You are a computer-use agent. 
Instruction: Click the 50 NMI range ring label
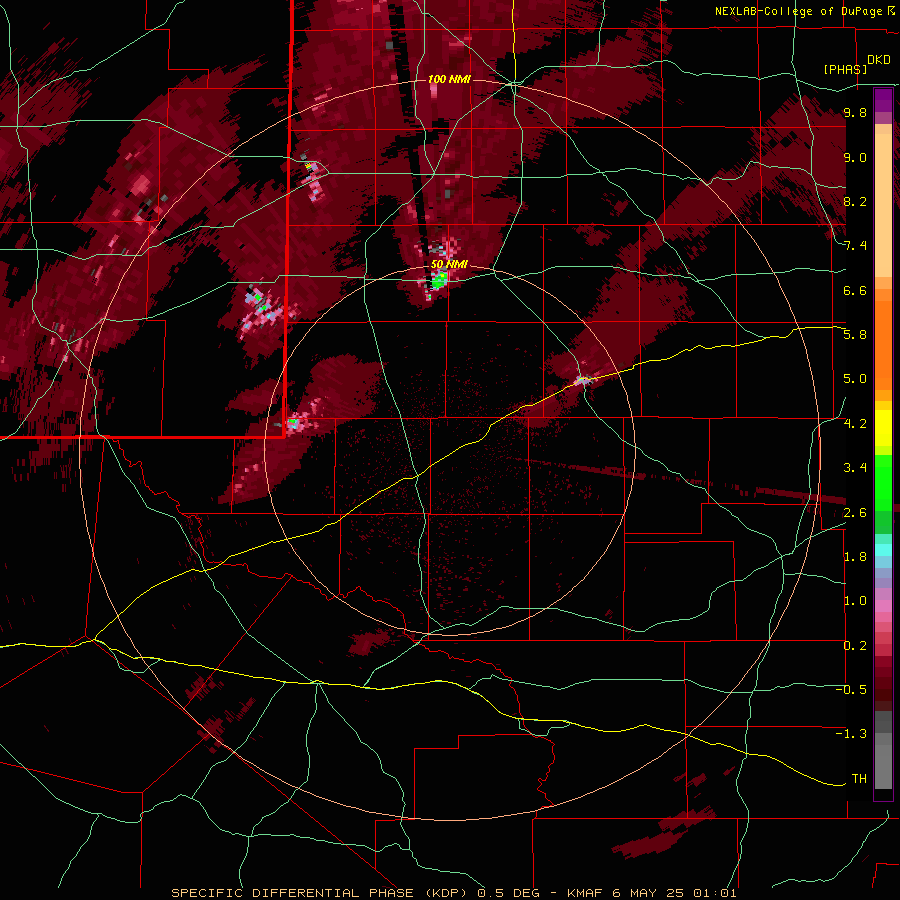point(449,265)
